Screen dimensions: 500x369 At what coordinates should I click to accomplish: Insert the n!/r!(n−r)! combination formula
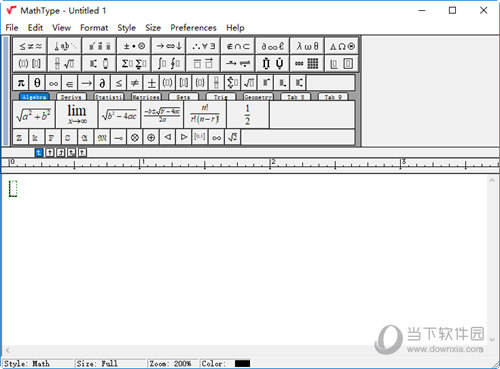(x=205, y=115)
